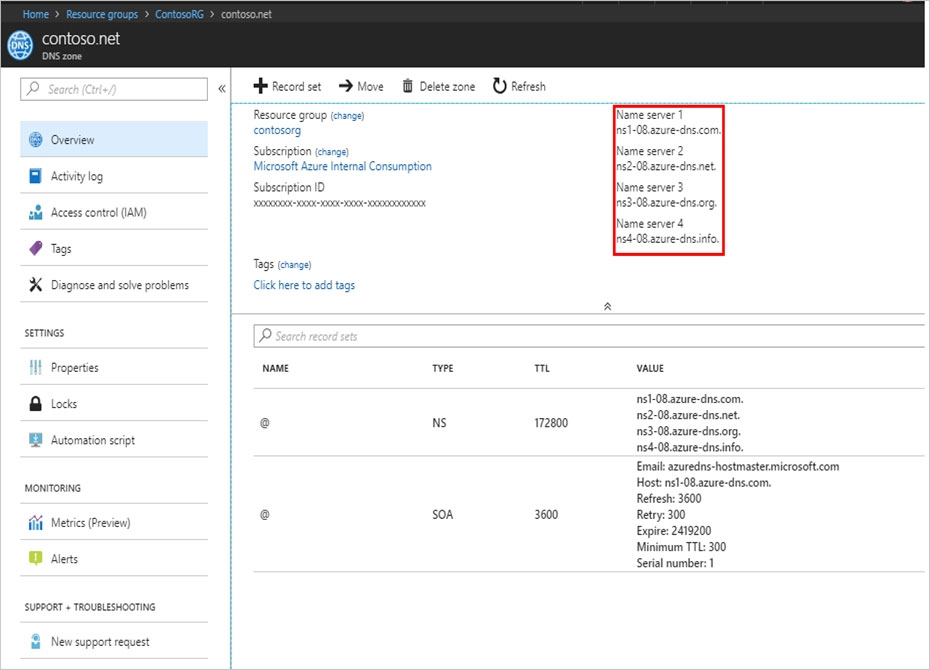Collapse the essentials panel with up chevrons

607,307
